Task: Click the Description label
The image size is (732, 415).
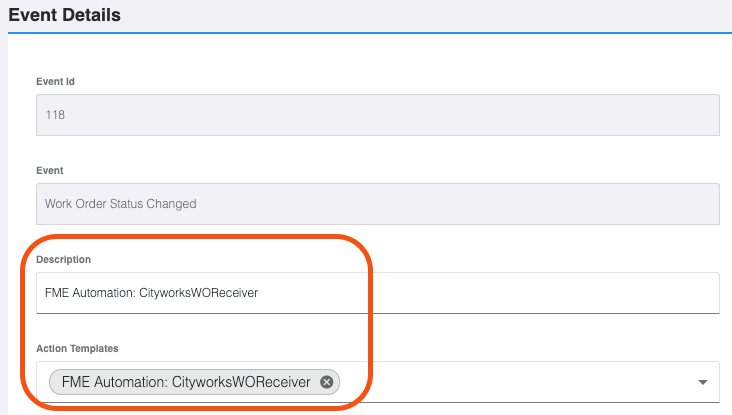Action: coord(63,260)
